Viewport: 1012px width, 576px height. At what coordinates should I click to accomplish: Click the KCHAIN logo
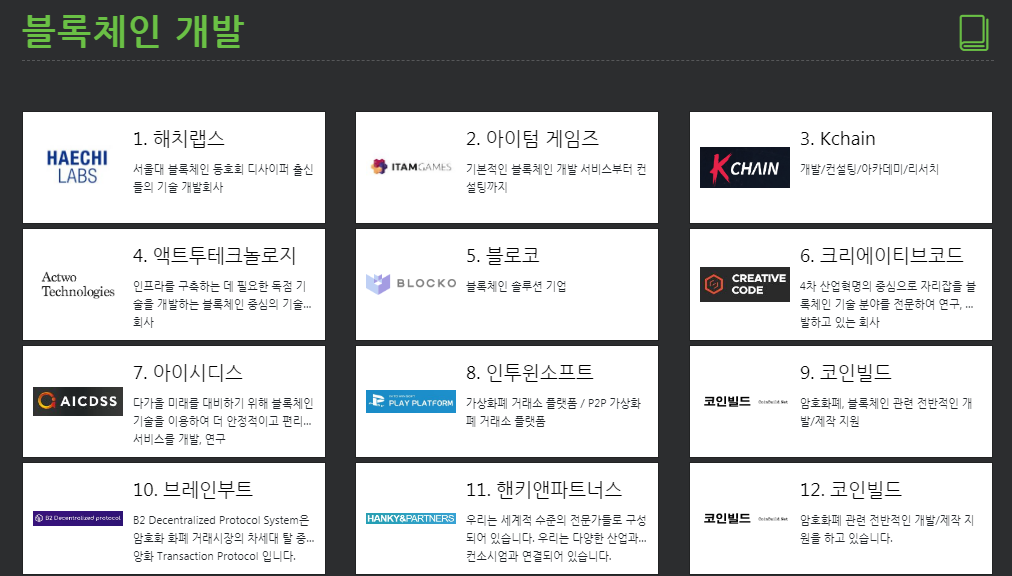click(x=744, y=167)
